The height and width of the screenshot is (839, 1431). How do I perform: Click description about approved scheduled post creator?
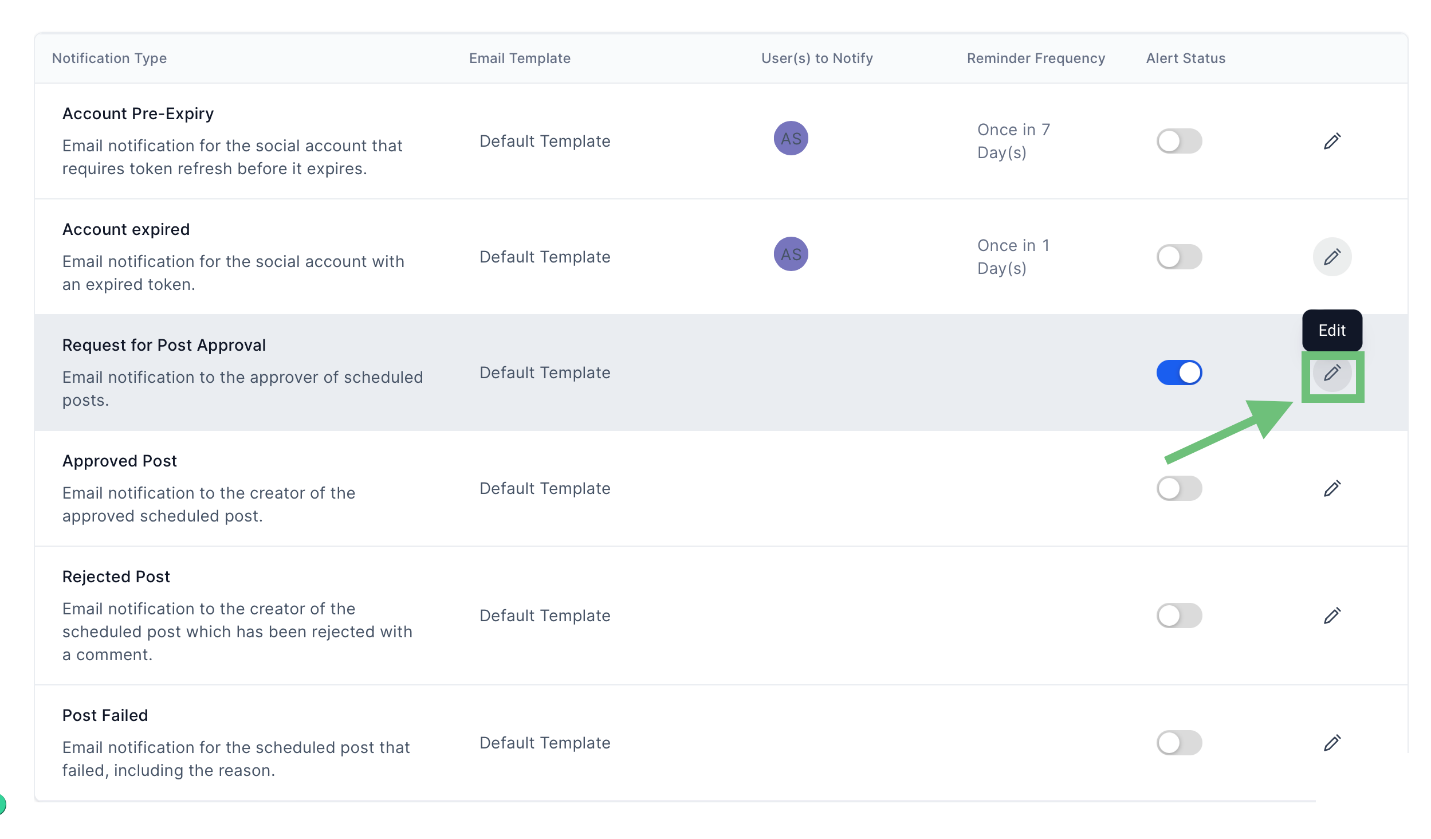point(209,505)
